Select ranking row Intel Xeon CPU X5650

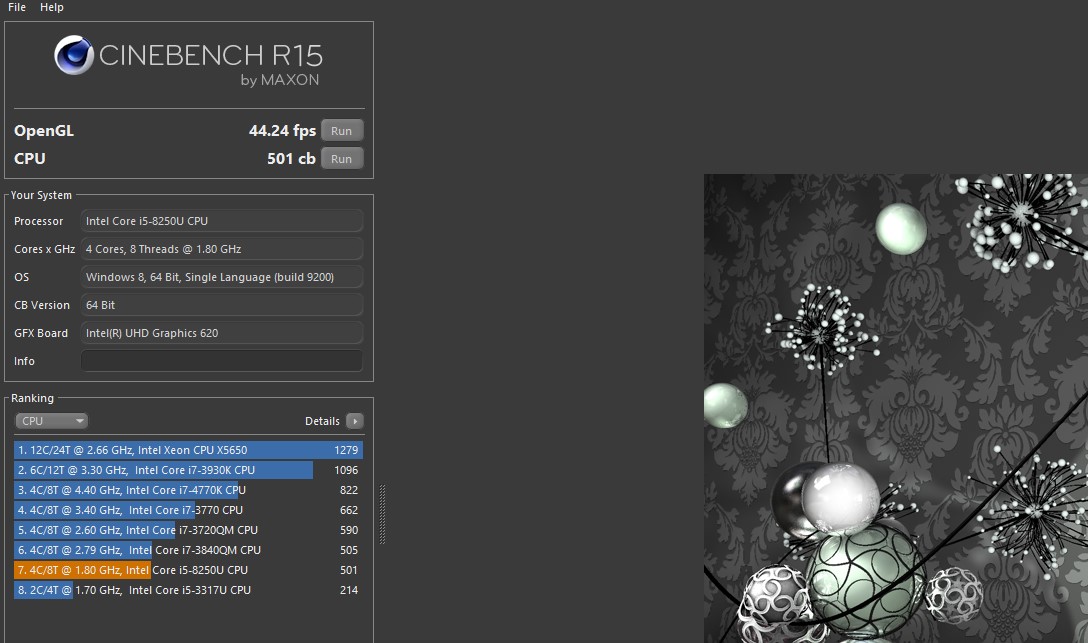[188, 449]
